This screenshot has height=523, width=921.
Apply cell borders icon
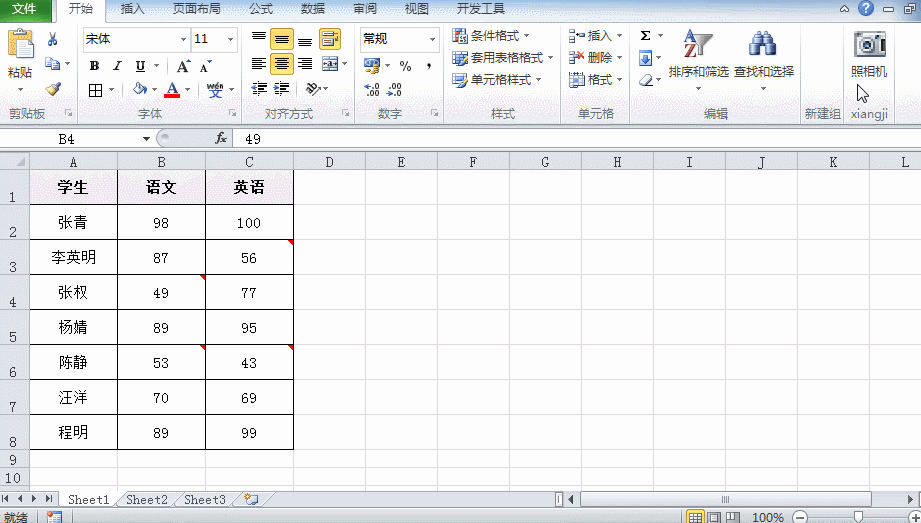pos(95,89)
